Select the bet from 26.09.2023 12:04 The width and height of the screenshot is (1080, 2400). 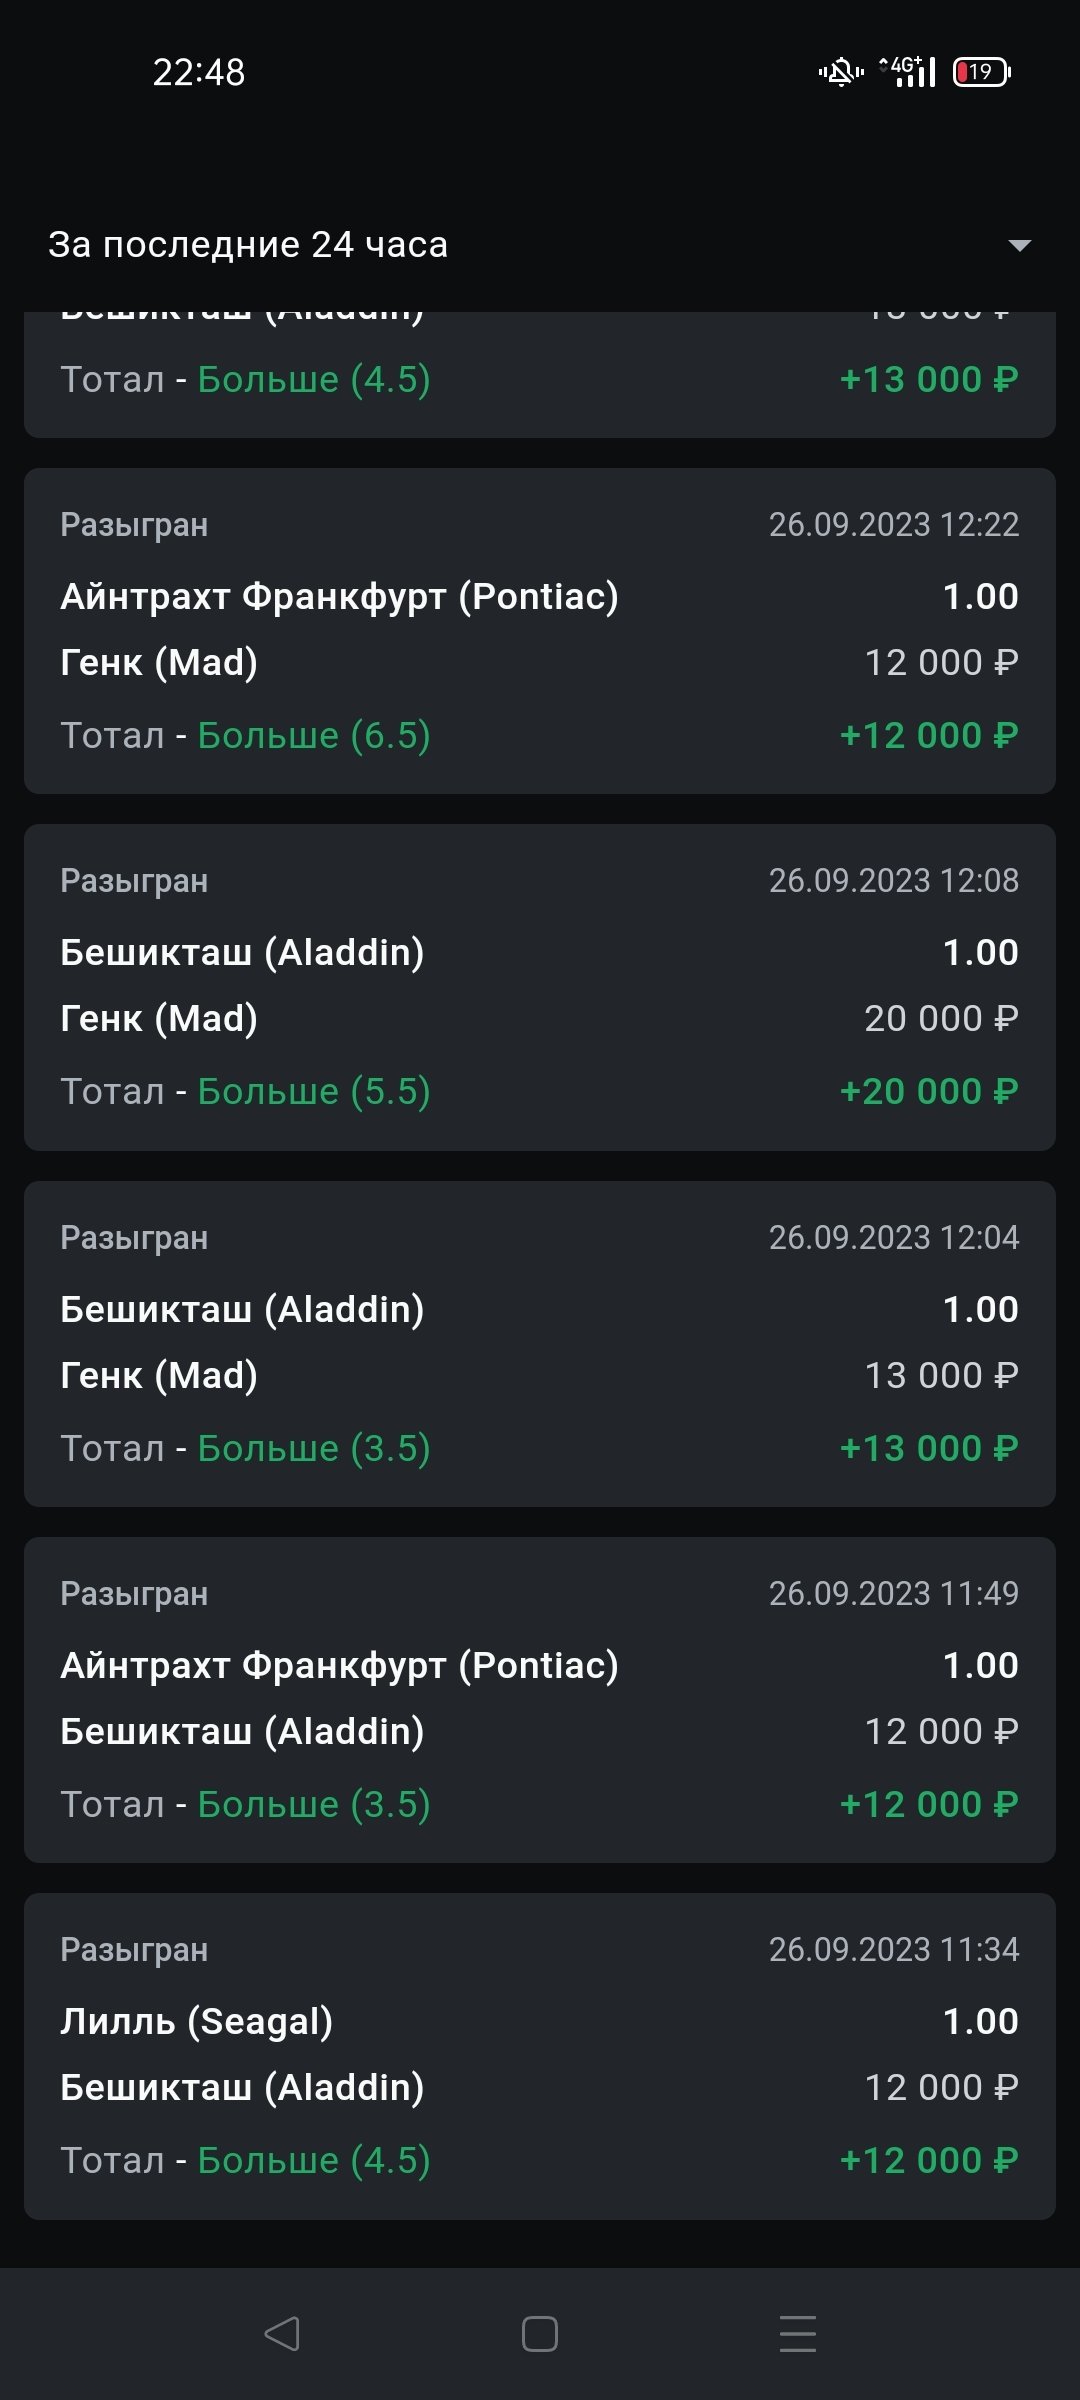click(540, 1343)
